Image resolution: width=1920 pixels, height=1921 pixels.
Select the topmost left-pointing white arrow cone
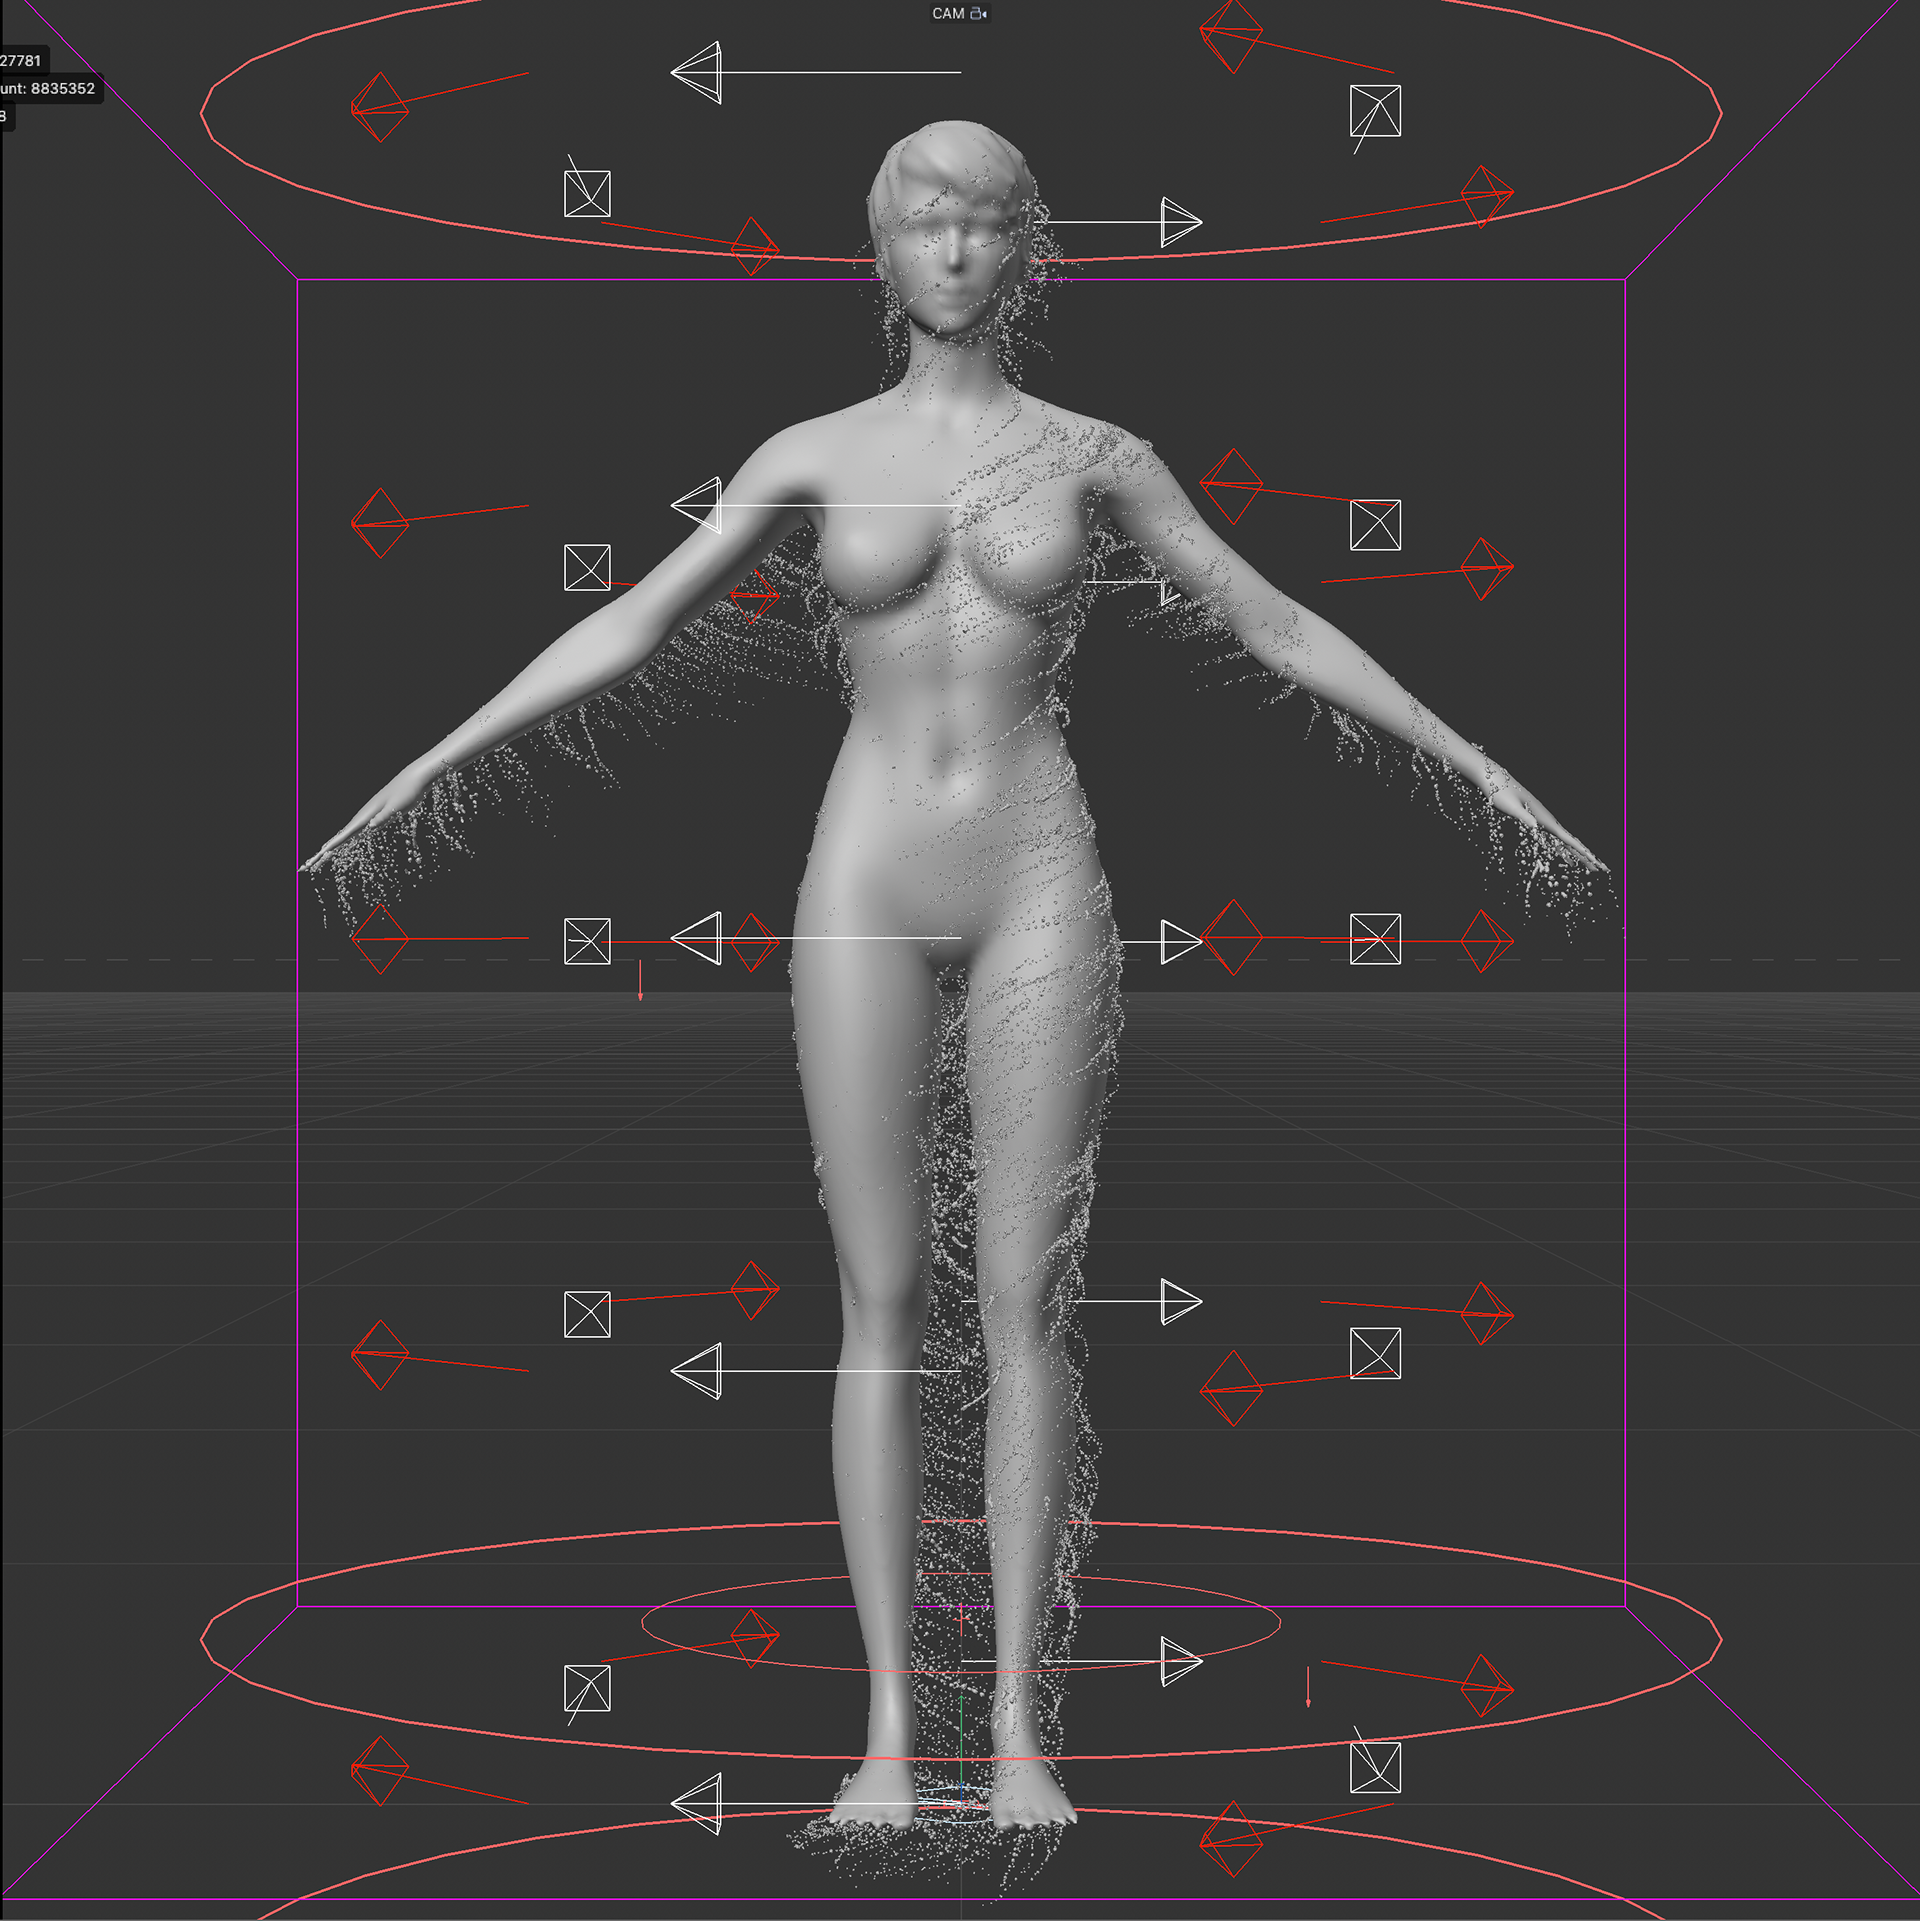698,72
